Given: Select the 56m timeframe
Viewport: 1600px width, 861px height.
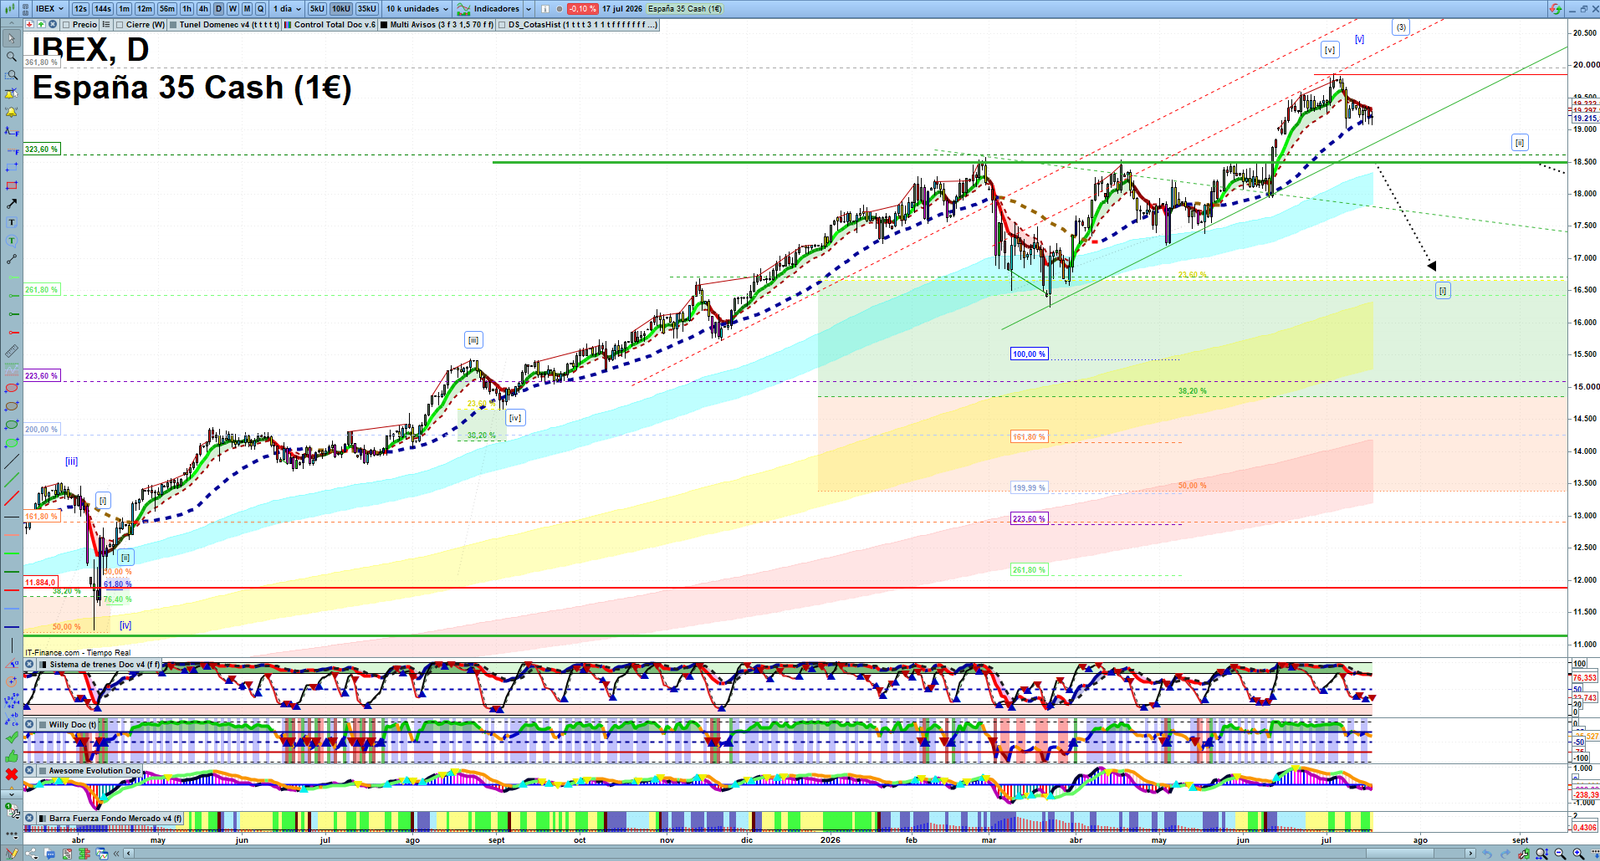Looking at the screenshot, I should point(167,9).
